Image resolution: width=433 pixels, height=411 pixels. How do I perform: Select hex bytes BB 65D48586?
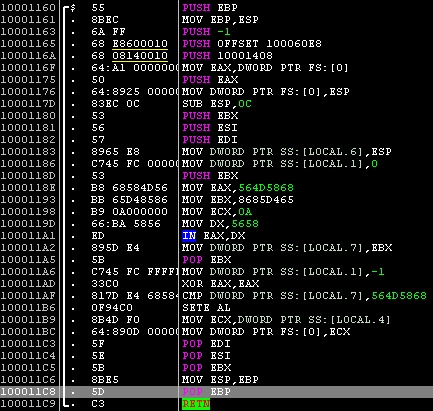tap(129, 200)
